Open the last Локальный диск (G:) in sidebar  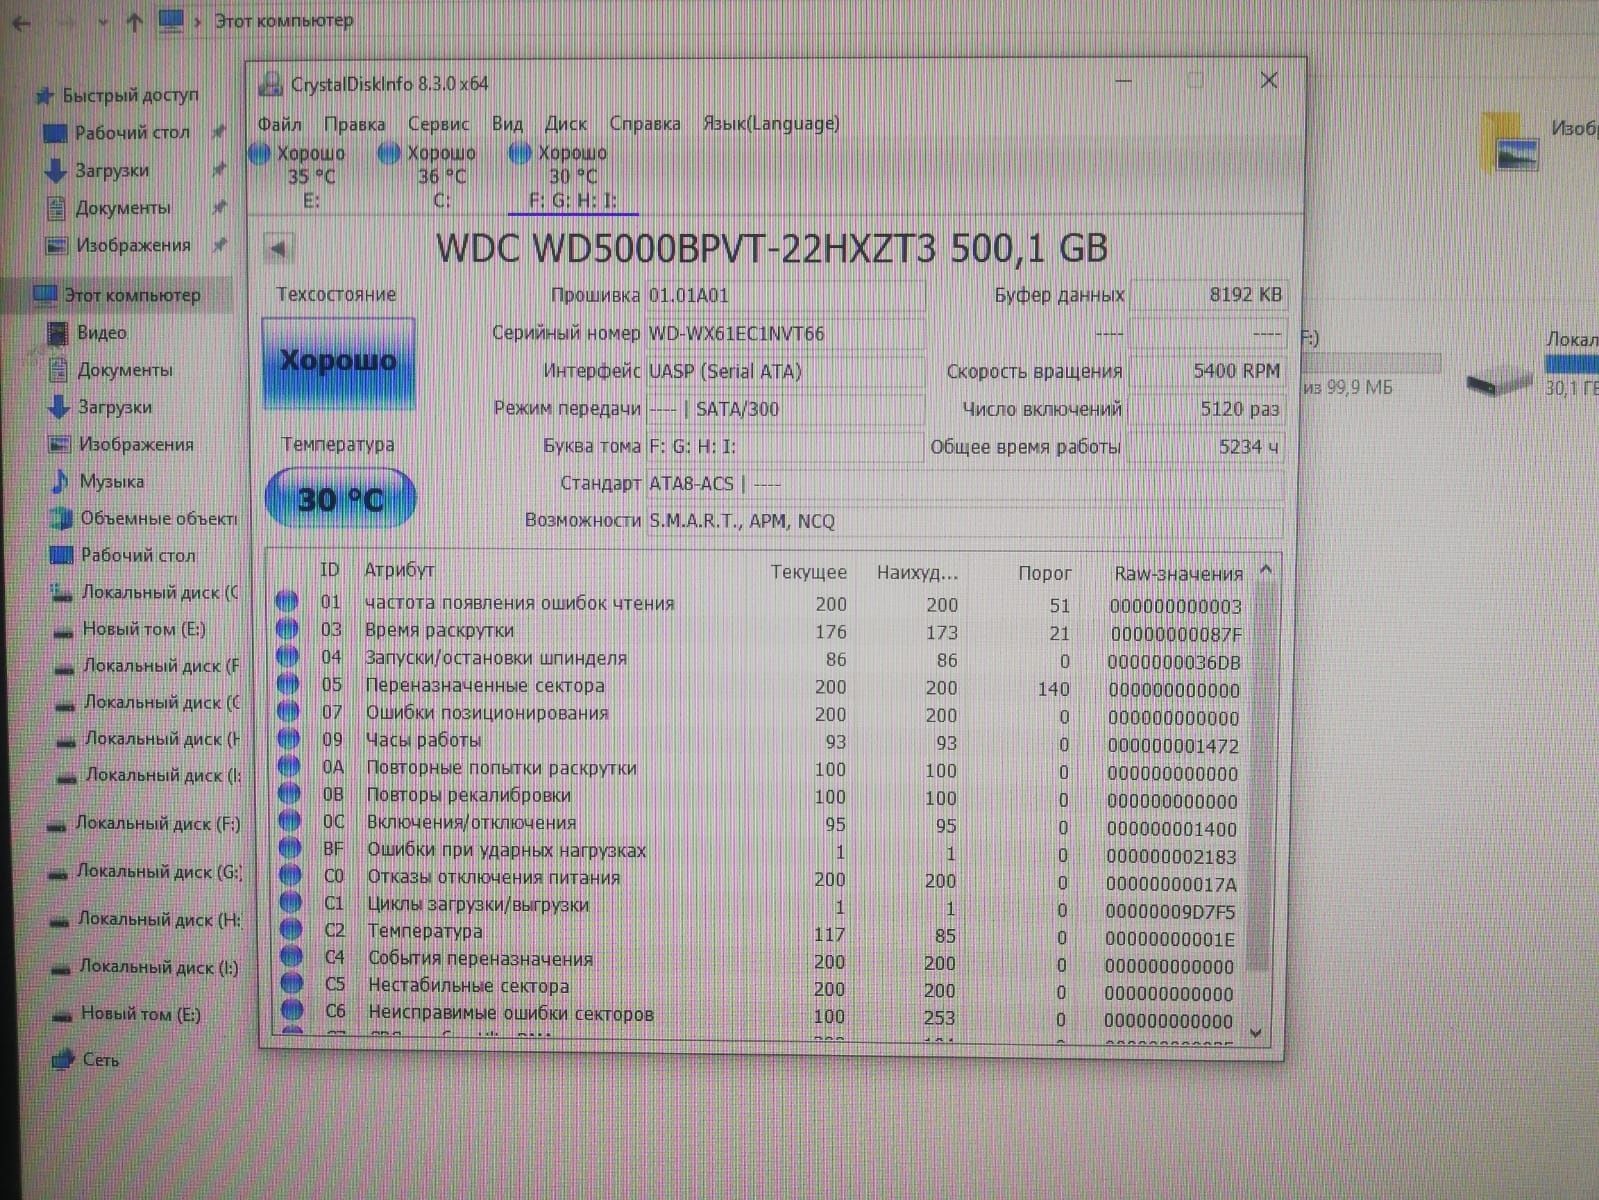[159, 871]
